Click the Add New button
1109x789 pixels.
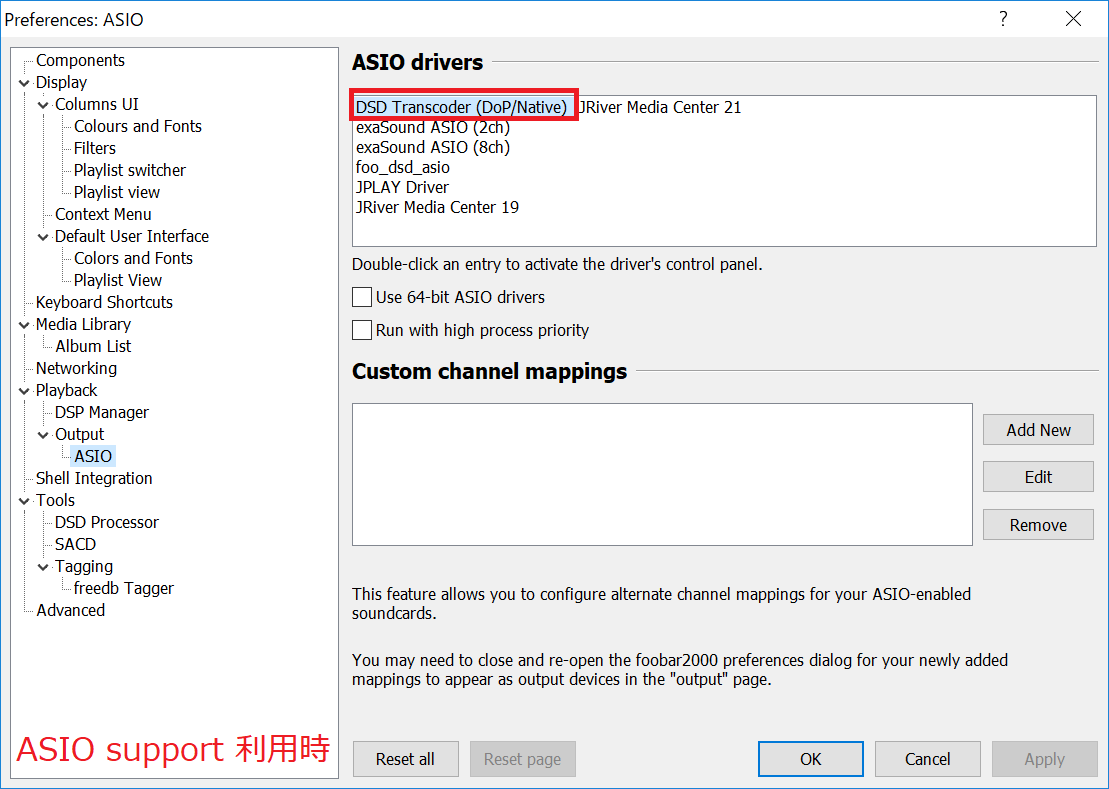[1038, 430]
